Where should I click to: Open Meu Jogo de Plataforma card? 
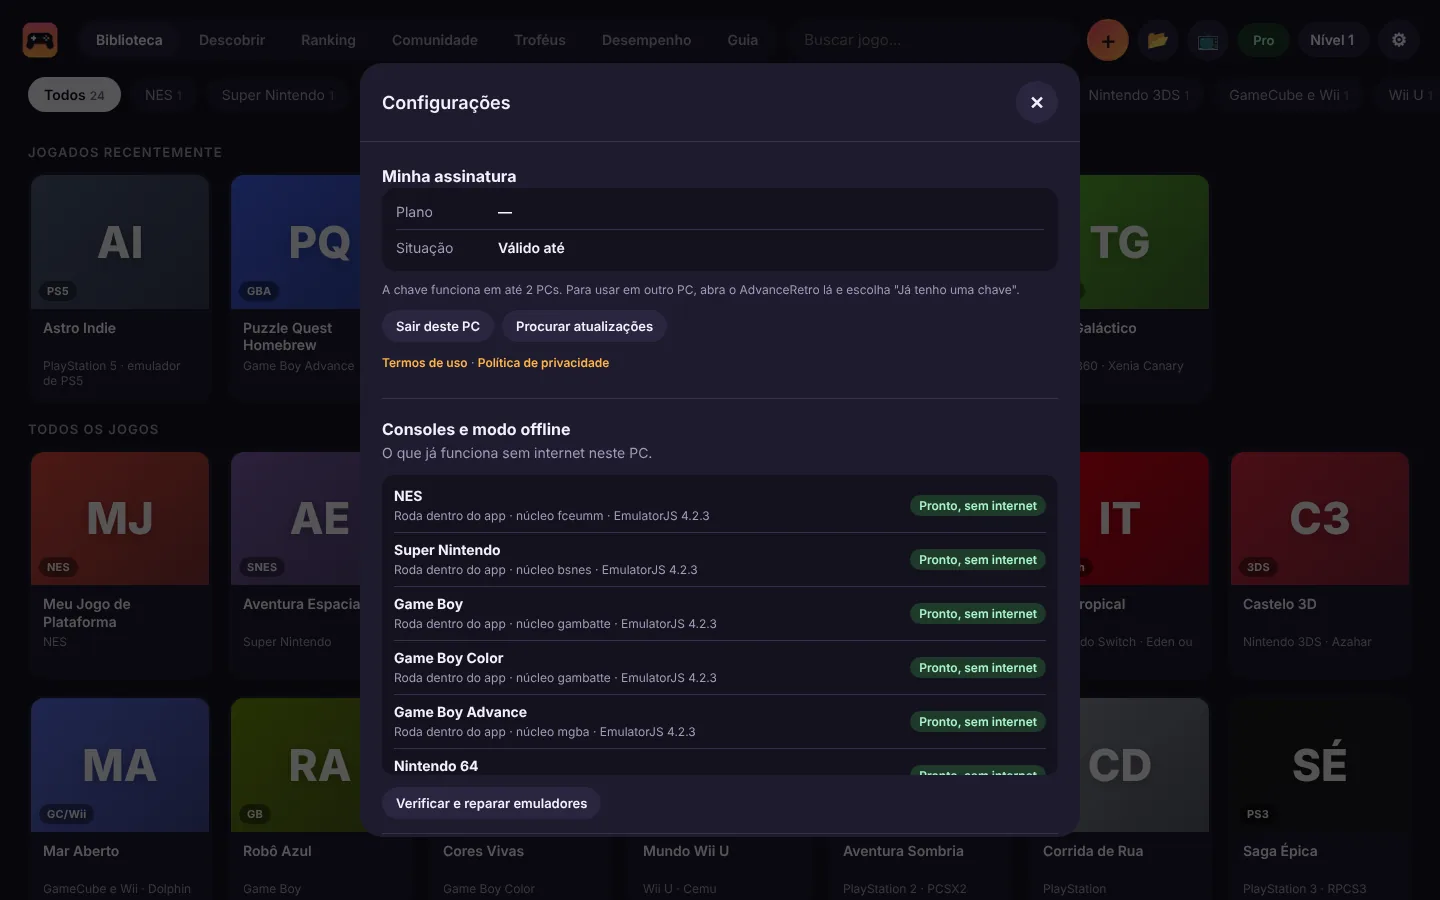(120, 565)
